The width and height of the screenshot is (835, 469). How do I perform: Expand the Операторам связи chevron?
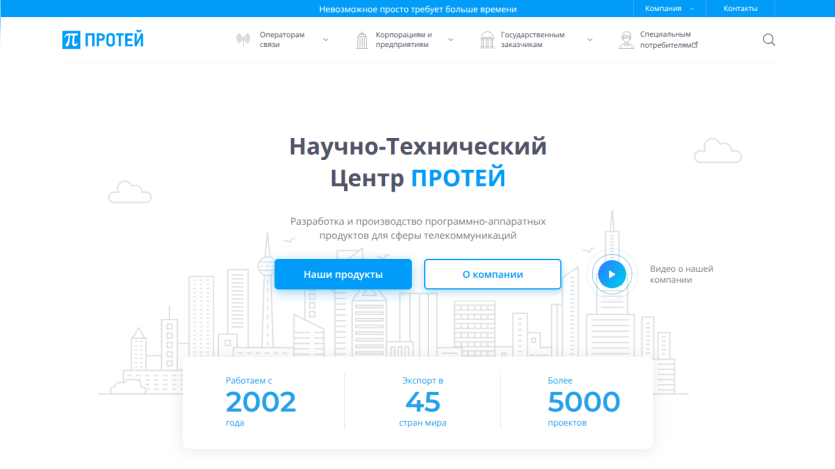(x=325, y=40)
